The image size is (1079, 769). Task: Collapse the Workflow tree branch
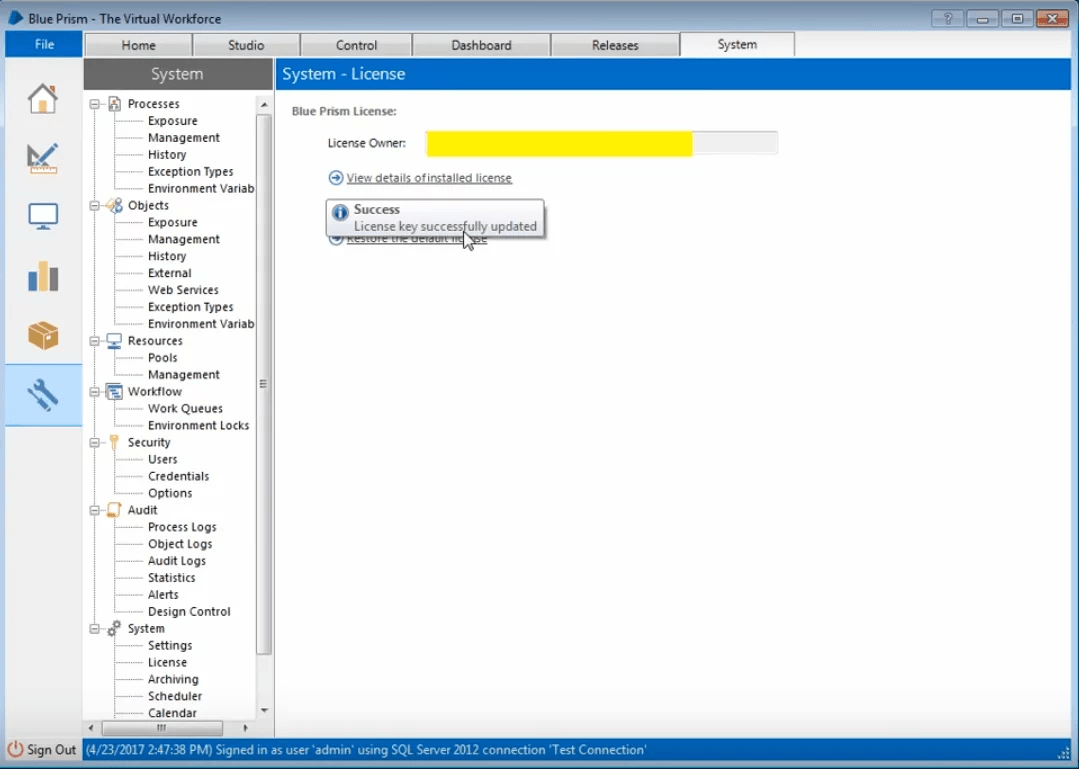click(x=95, y=391)
